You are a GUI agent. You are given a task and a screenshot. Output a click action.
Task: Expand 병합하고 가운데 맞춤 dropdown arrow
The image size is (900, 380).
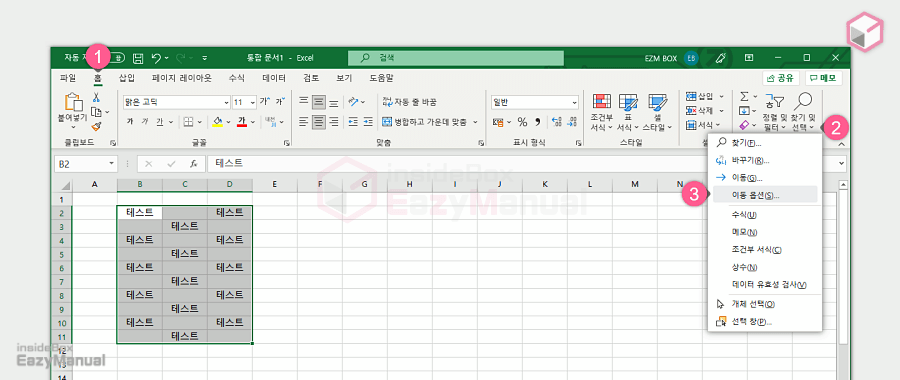(x=476, y=122)
